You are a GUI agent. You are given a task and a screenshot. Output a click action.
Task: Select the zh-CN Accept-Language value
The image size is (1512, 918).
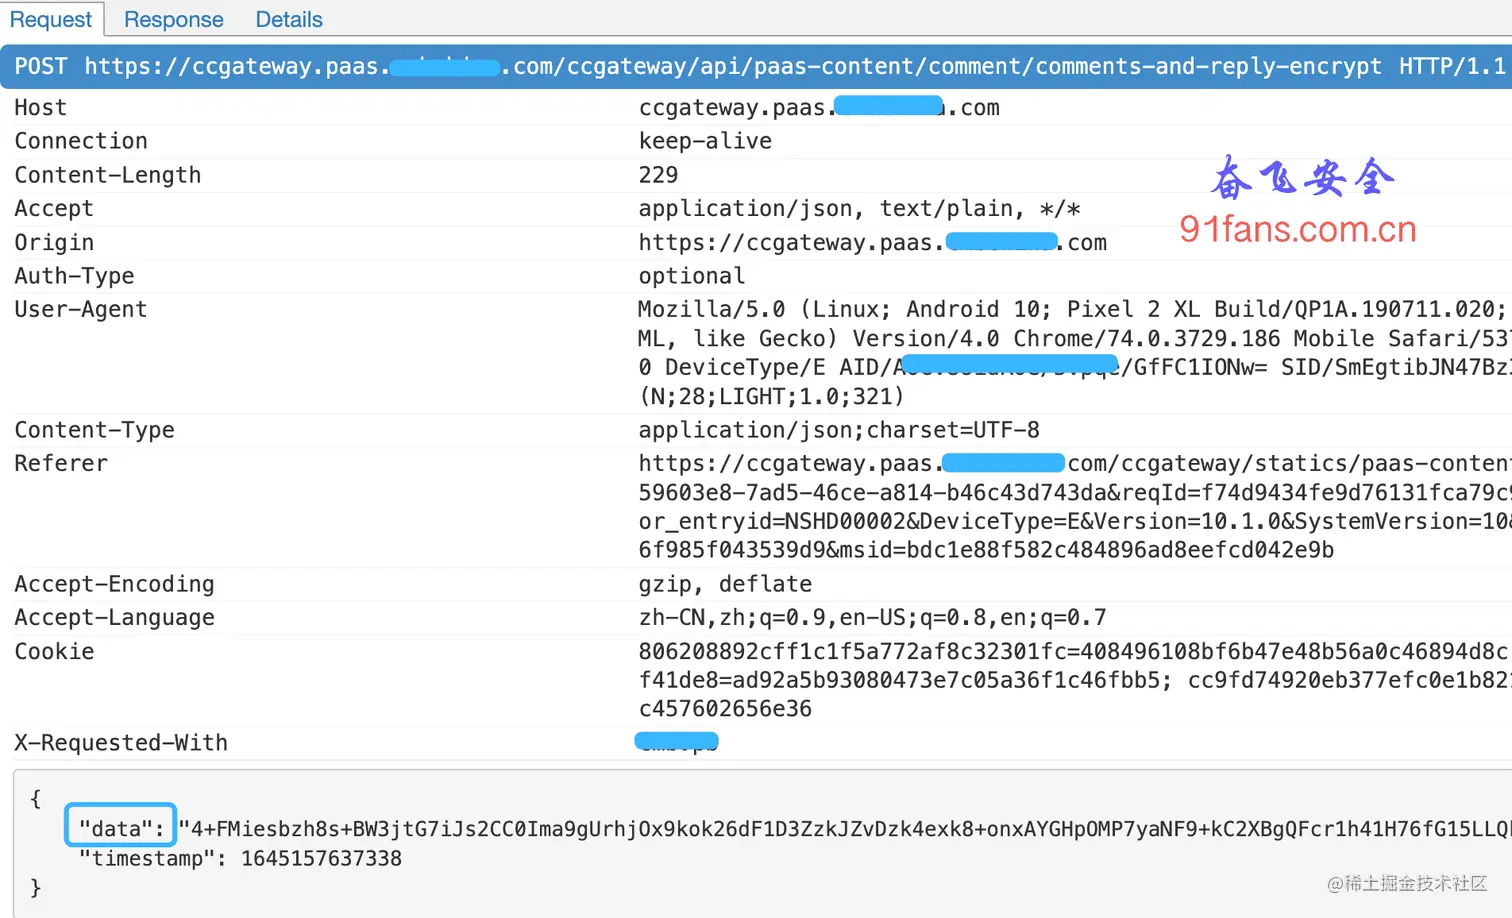(x=872, y=618)
